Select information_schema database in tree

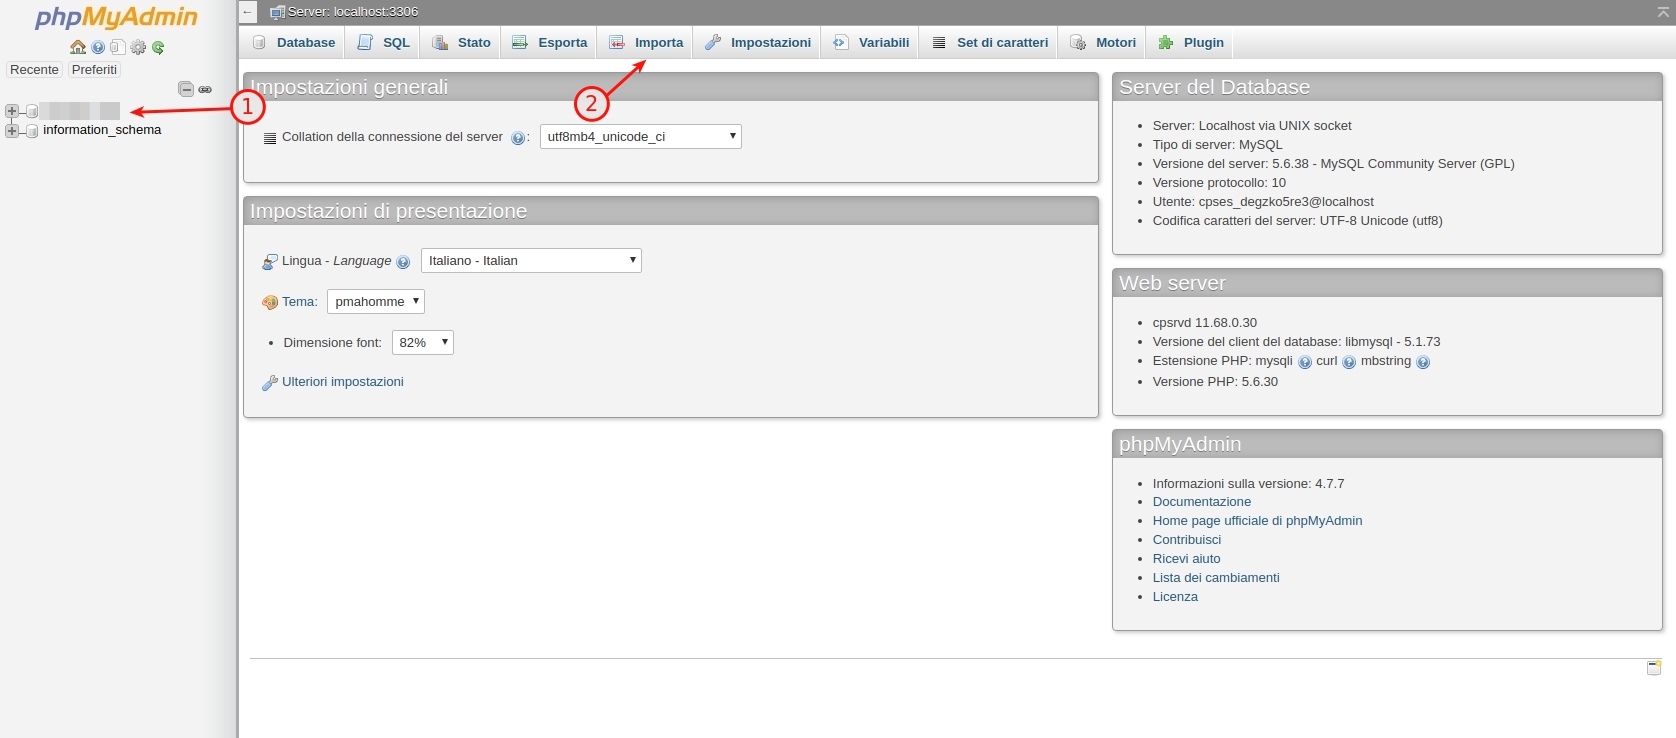point(102,130)
